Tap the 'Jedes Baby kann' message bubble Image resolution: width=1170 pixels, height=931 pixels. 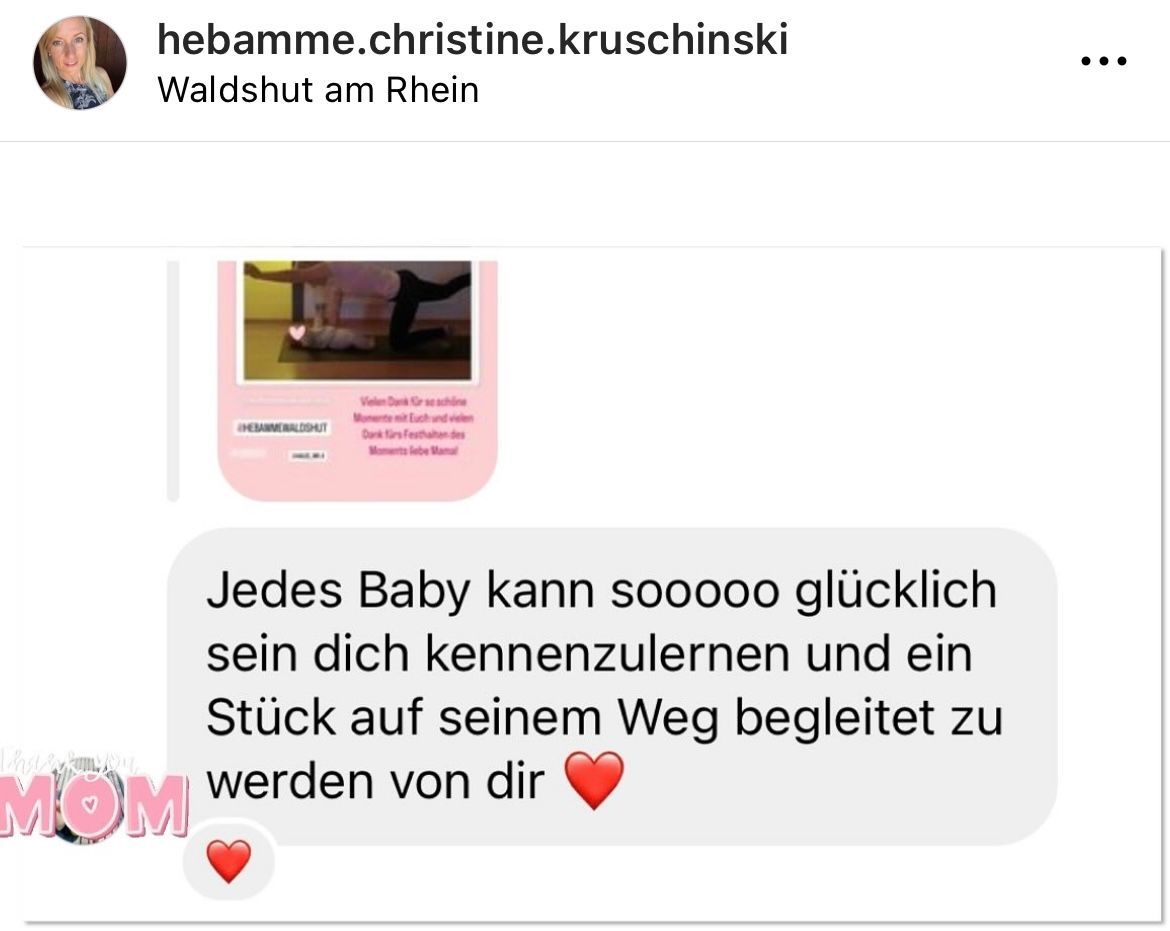coord(611,686)
